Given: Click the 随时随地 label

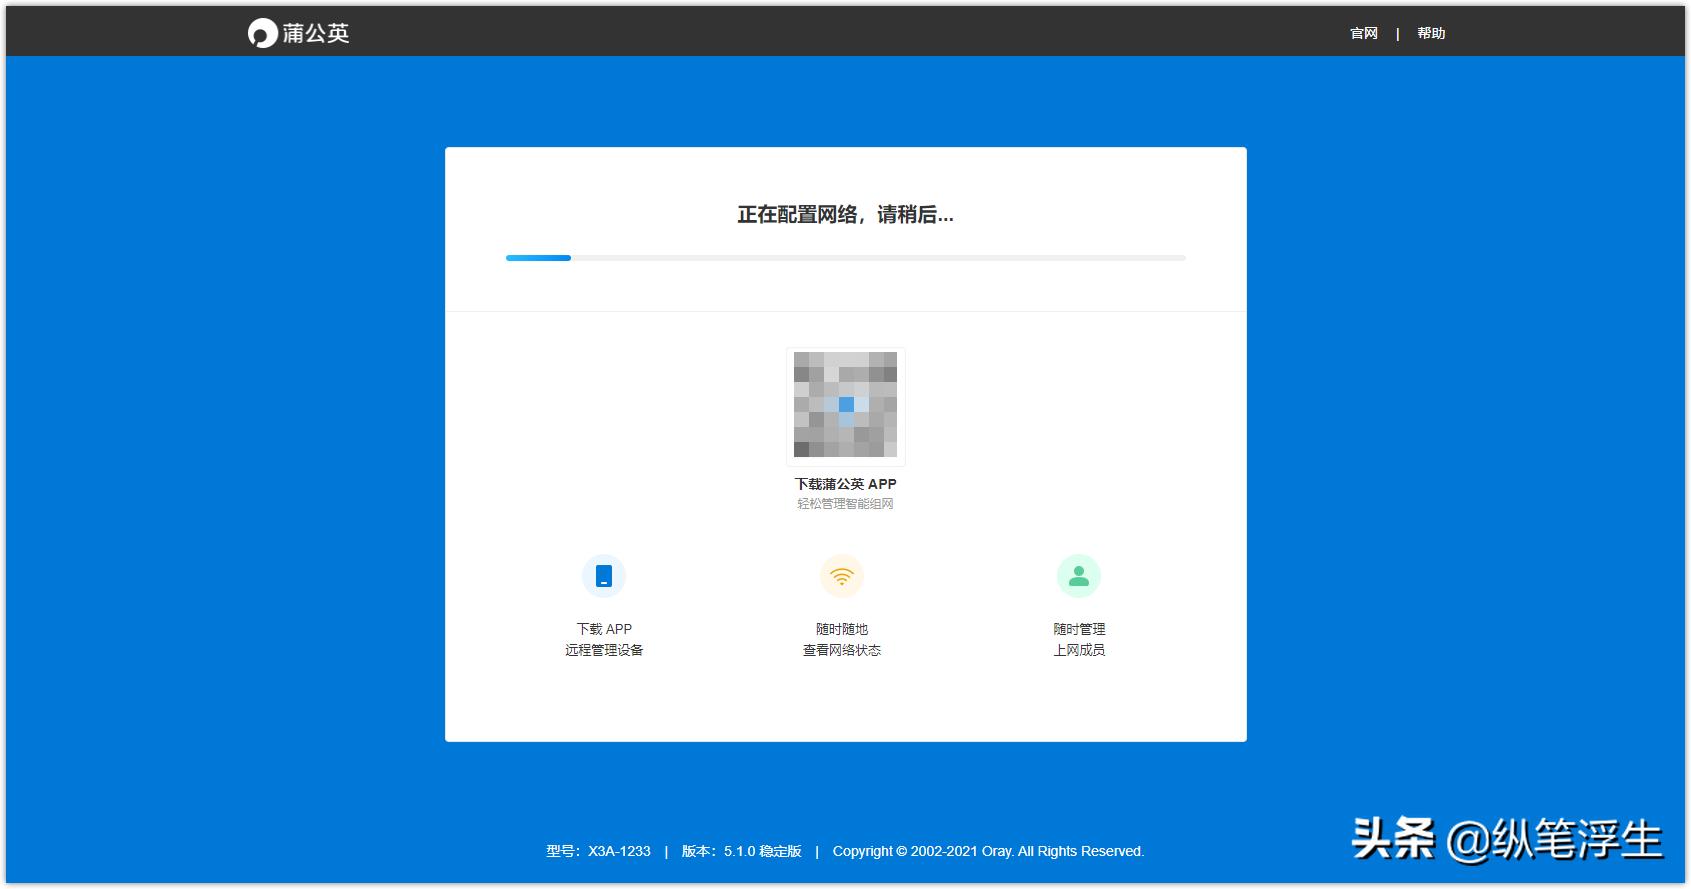Looking at the screenshot, I should (x=842, y=629).
